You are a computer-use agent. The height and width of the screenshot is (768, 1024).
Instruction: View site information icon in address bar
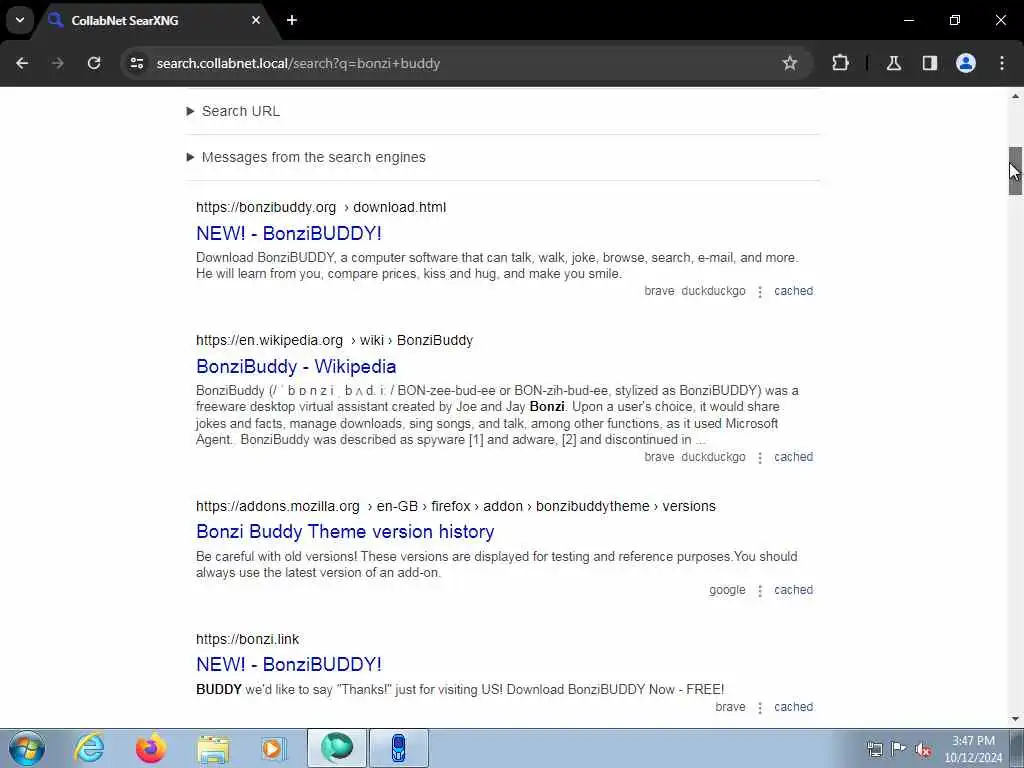point(136,63)
